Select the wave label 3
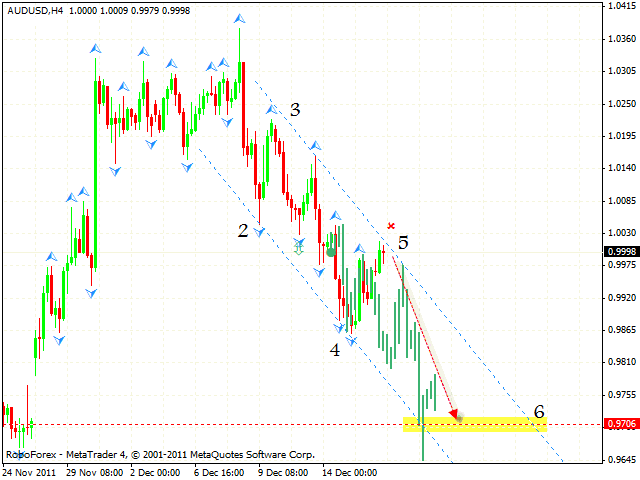Screen dimensions: 640x480 click(x=295, y=109)
